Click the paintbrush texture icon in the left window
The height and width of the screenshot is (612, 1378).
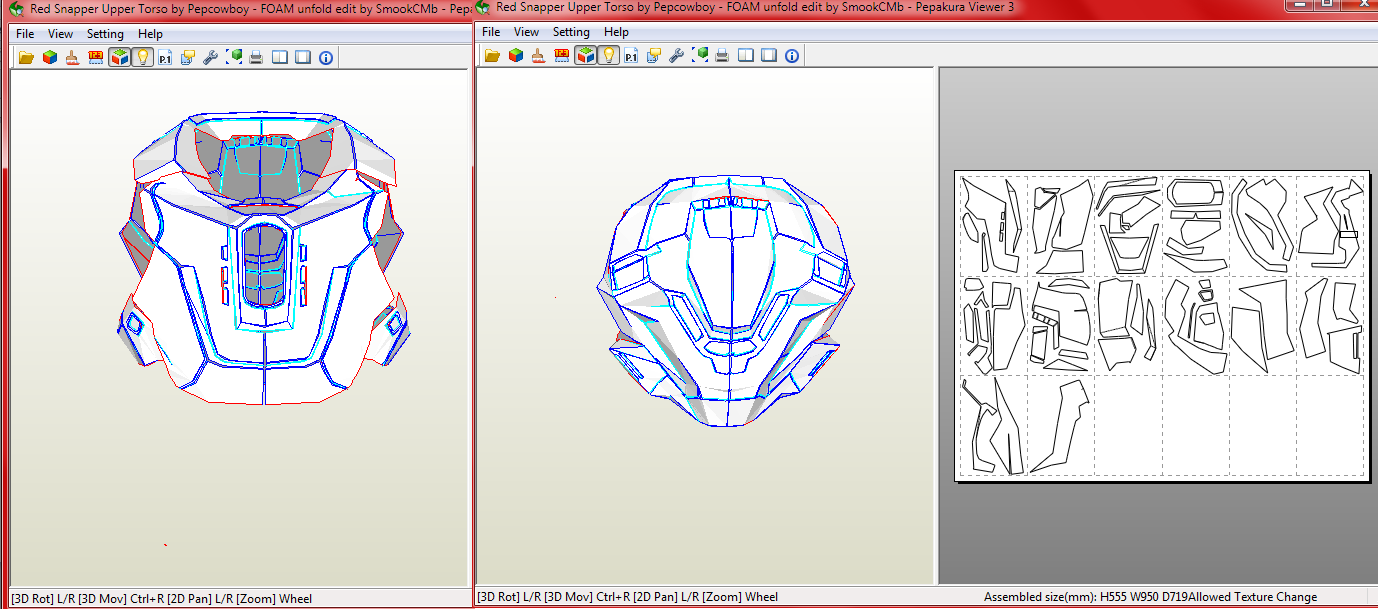pos(72,57)
